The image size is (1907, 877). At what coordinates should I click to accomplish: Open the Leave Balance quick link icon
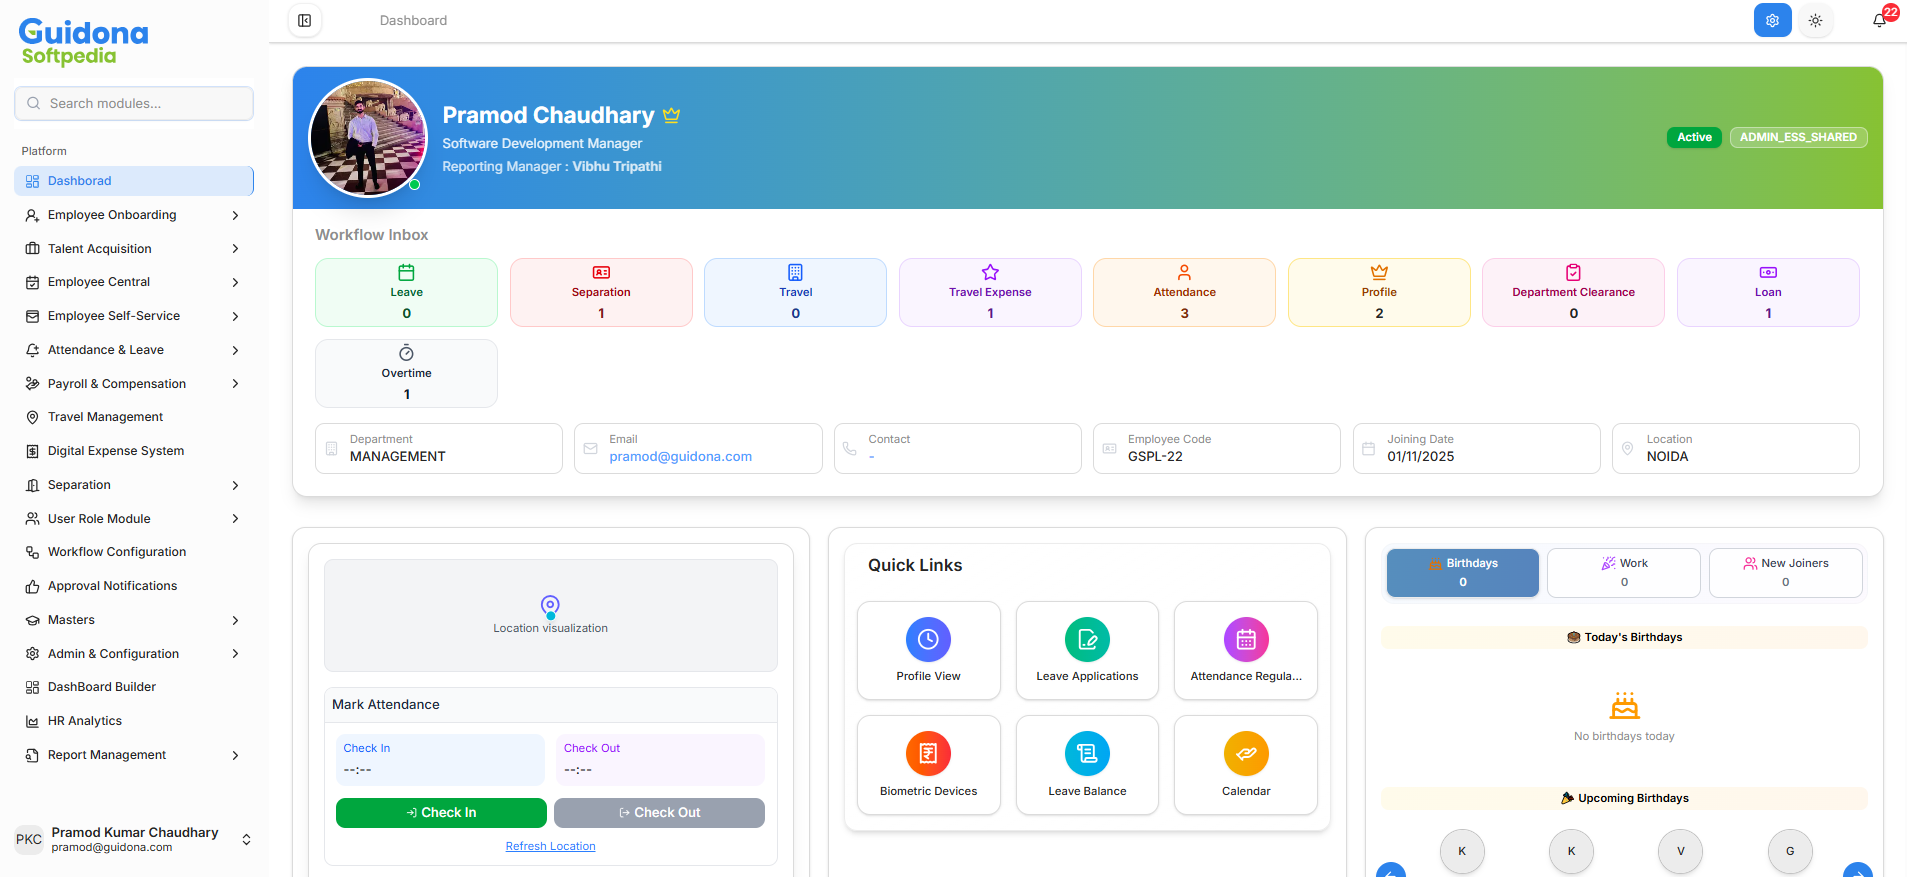click(x=1087, y=754)
